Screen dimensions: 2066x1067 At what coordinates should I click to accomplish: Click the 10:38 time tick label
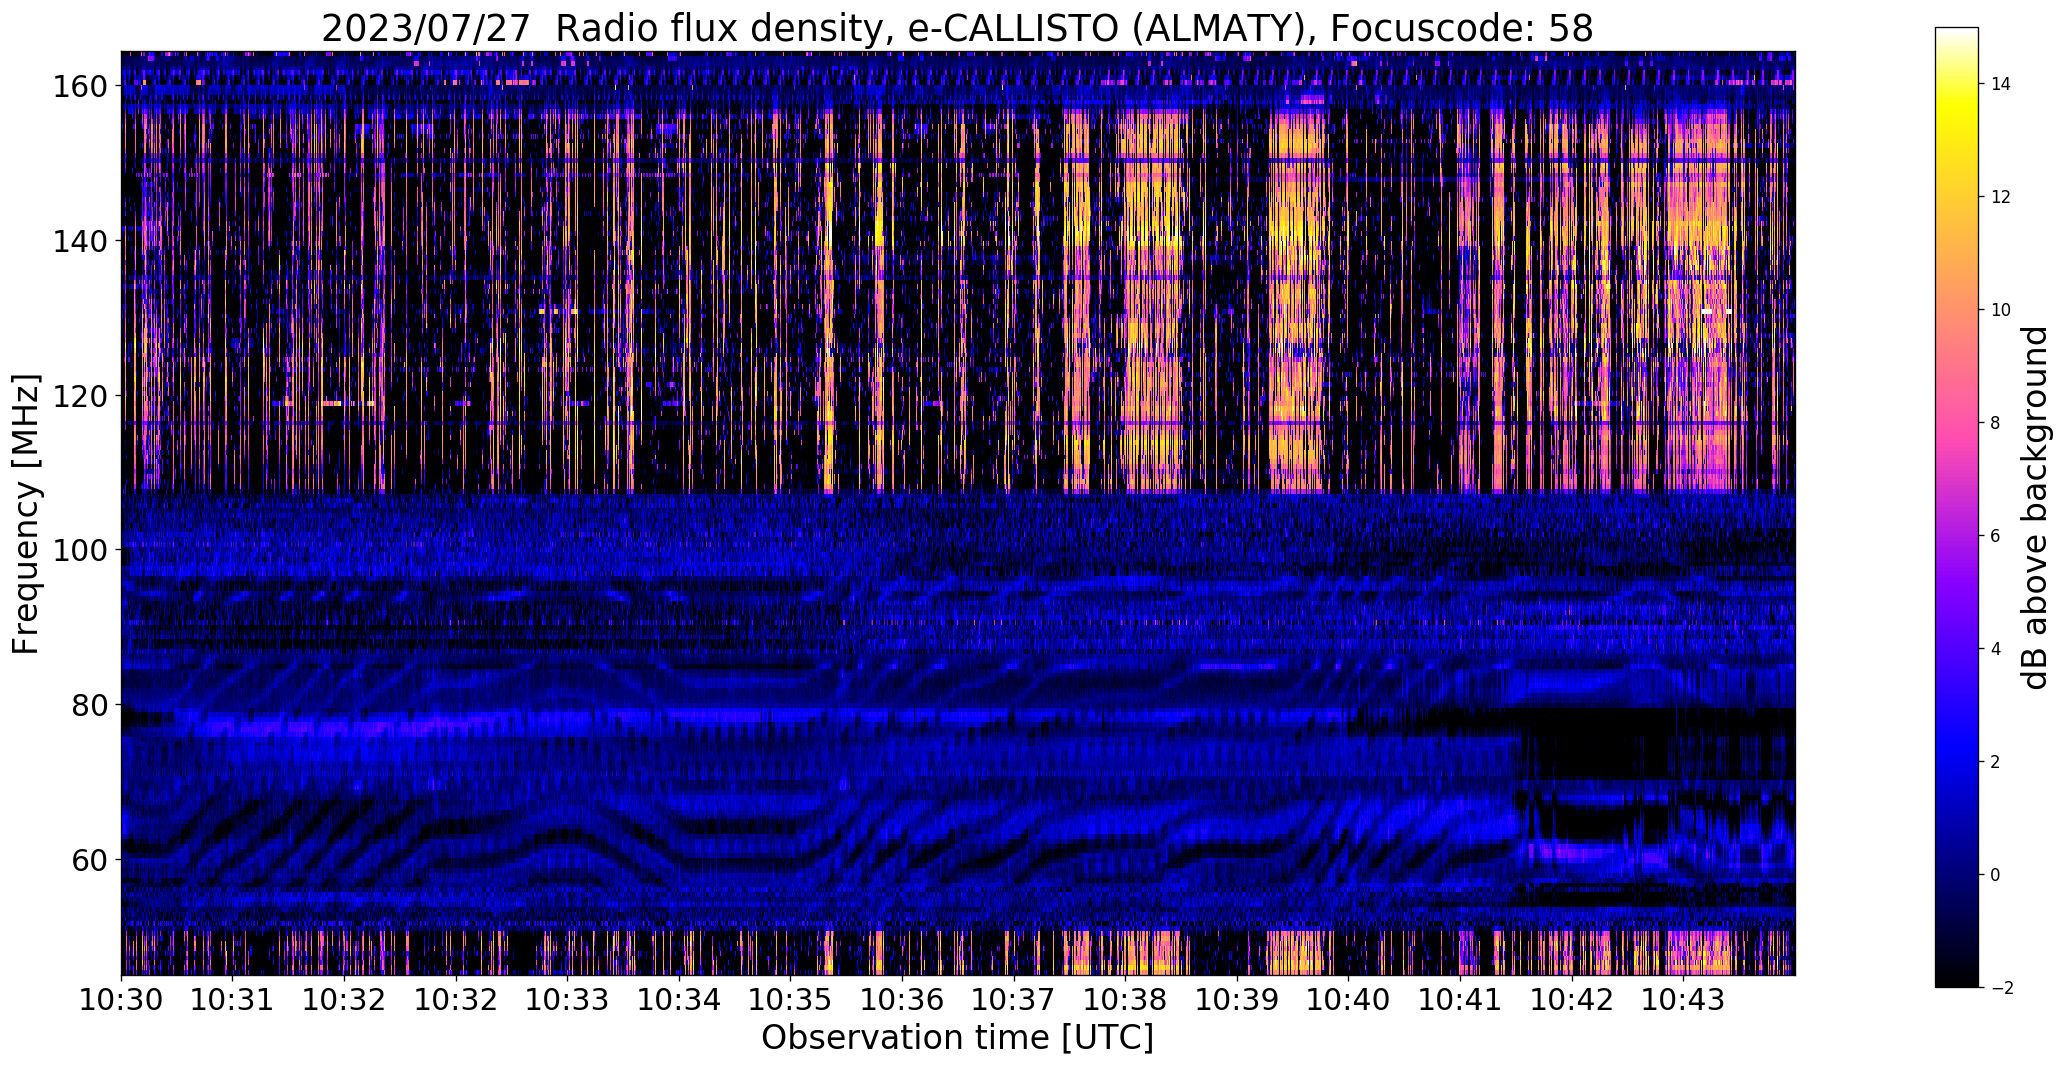tap(1126, 1000)
